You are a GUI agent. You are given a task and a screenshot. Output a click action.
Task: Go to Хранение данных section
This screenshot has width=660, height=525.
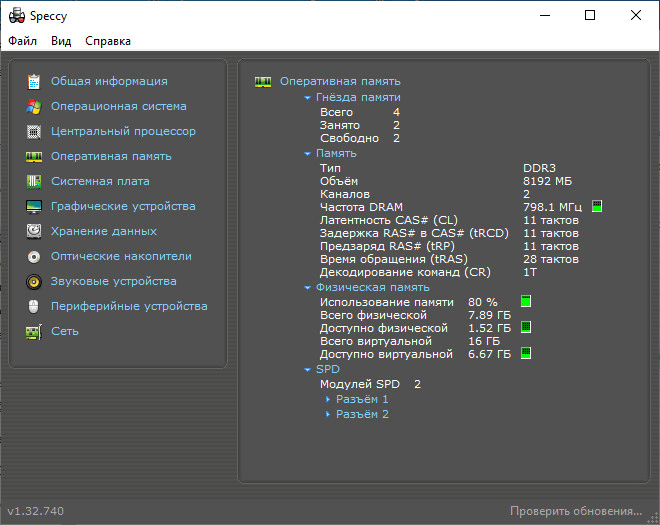pos(104,231)
